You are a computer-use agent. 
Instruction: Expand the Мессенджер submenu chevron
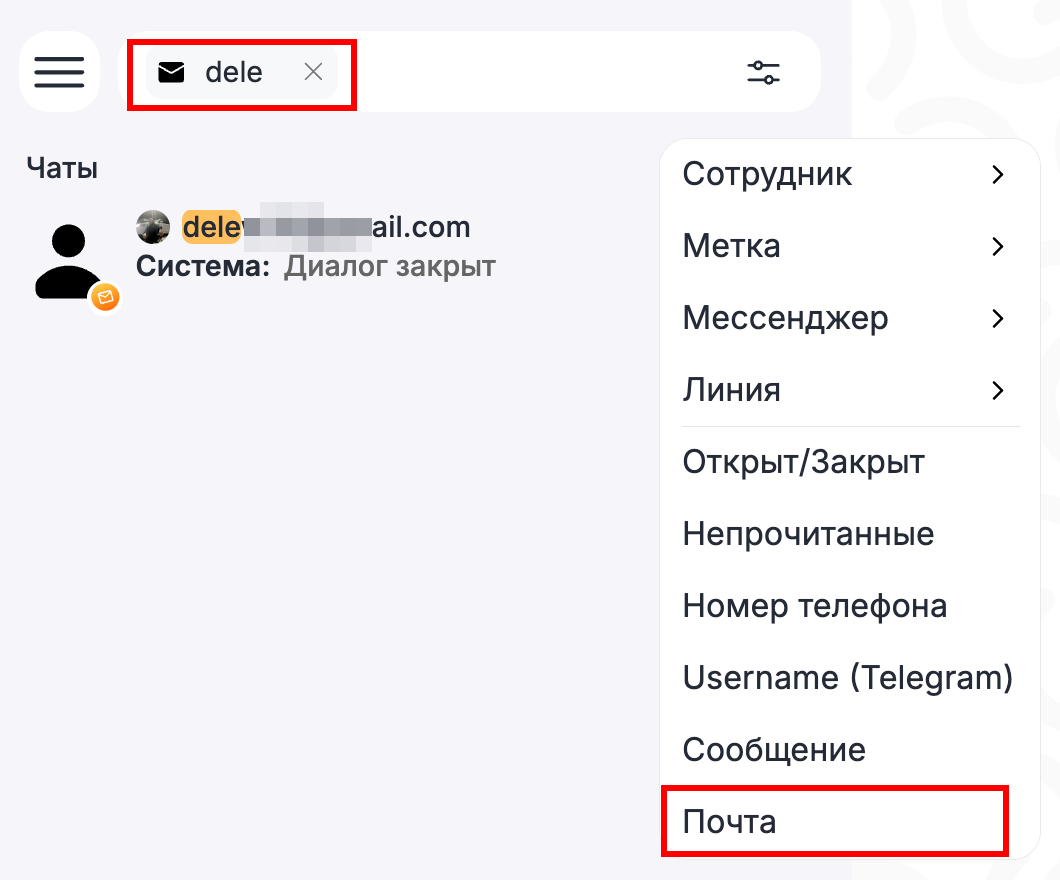[996, 319]
